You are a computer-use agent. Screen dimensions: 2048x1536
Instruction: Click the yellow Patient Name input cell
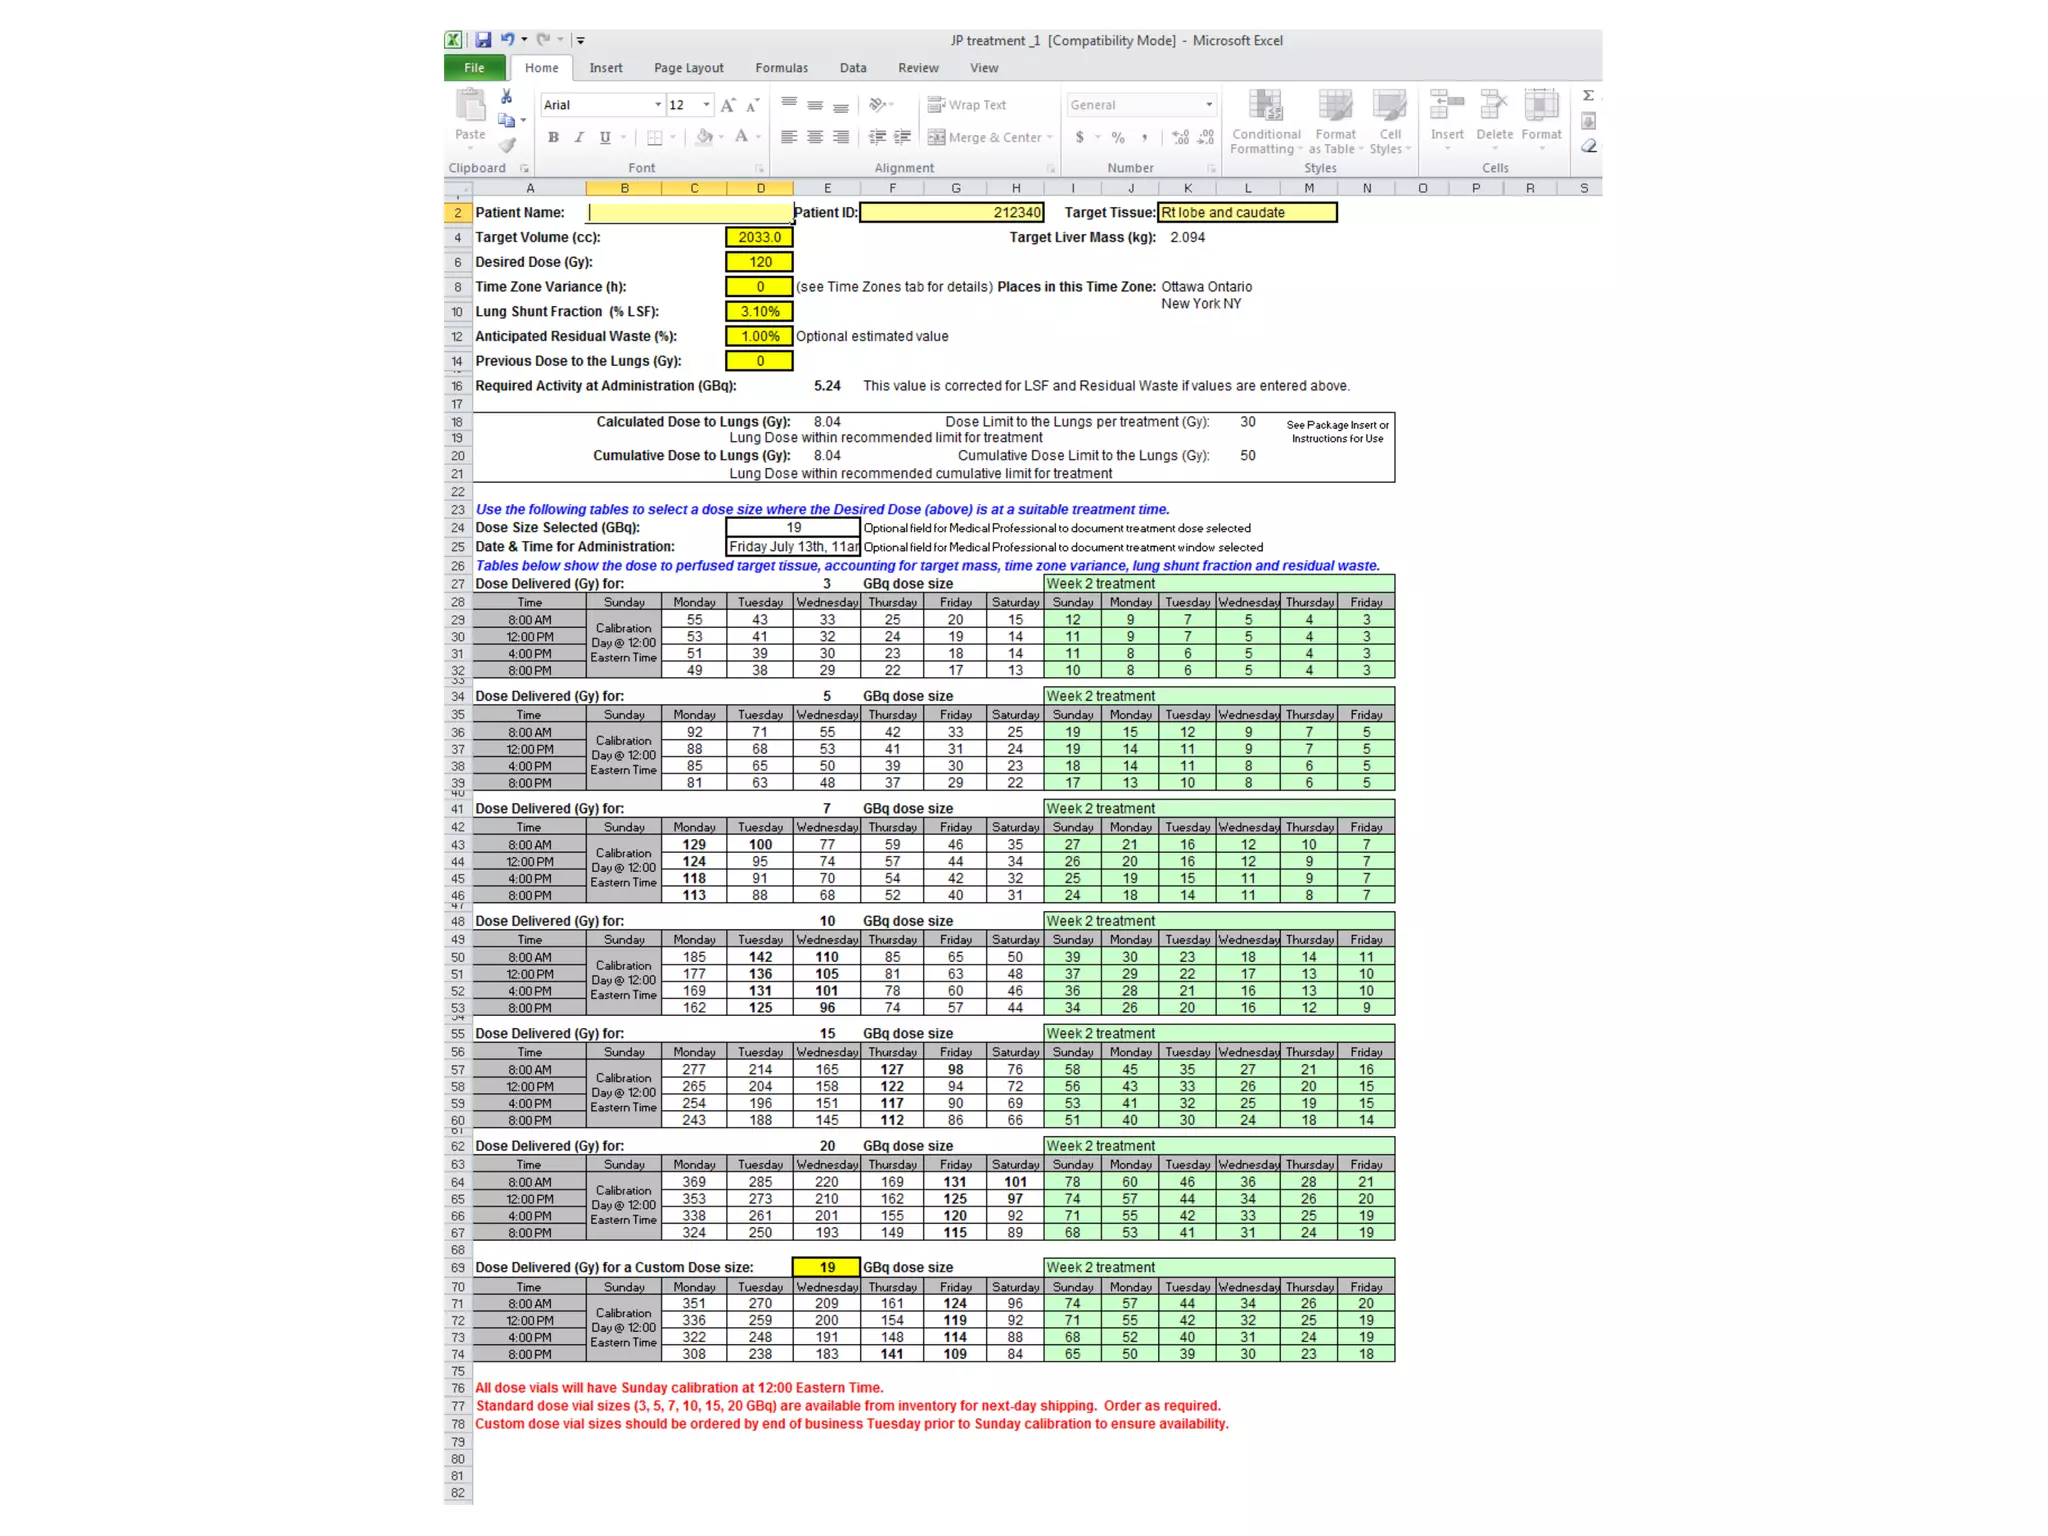click(x=689, y=212)
